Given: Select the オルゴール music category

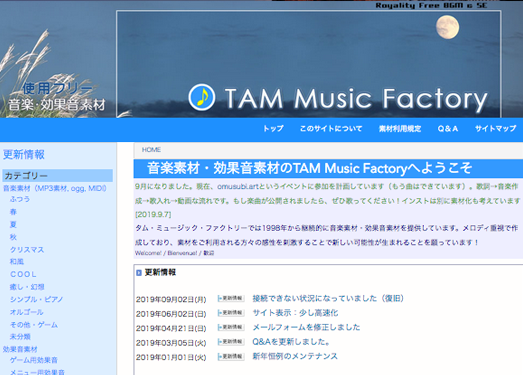Looking at the screenshot, I should point(27,312).
